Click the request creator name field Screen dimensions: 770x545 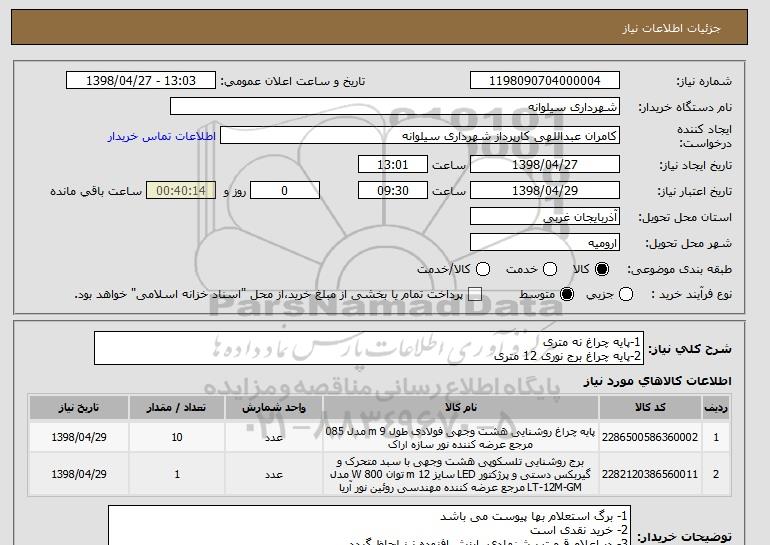pyautogui.click(x=420, y=136)
